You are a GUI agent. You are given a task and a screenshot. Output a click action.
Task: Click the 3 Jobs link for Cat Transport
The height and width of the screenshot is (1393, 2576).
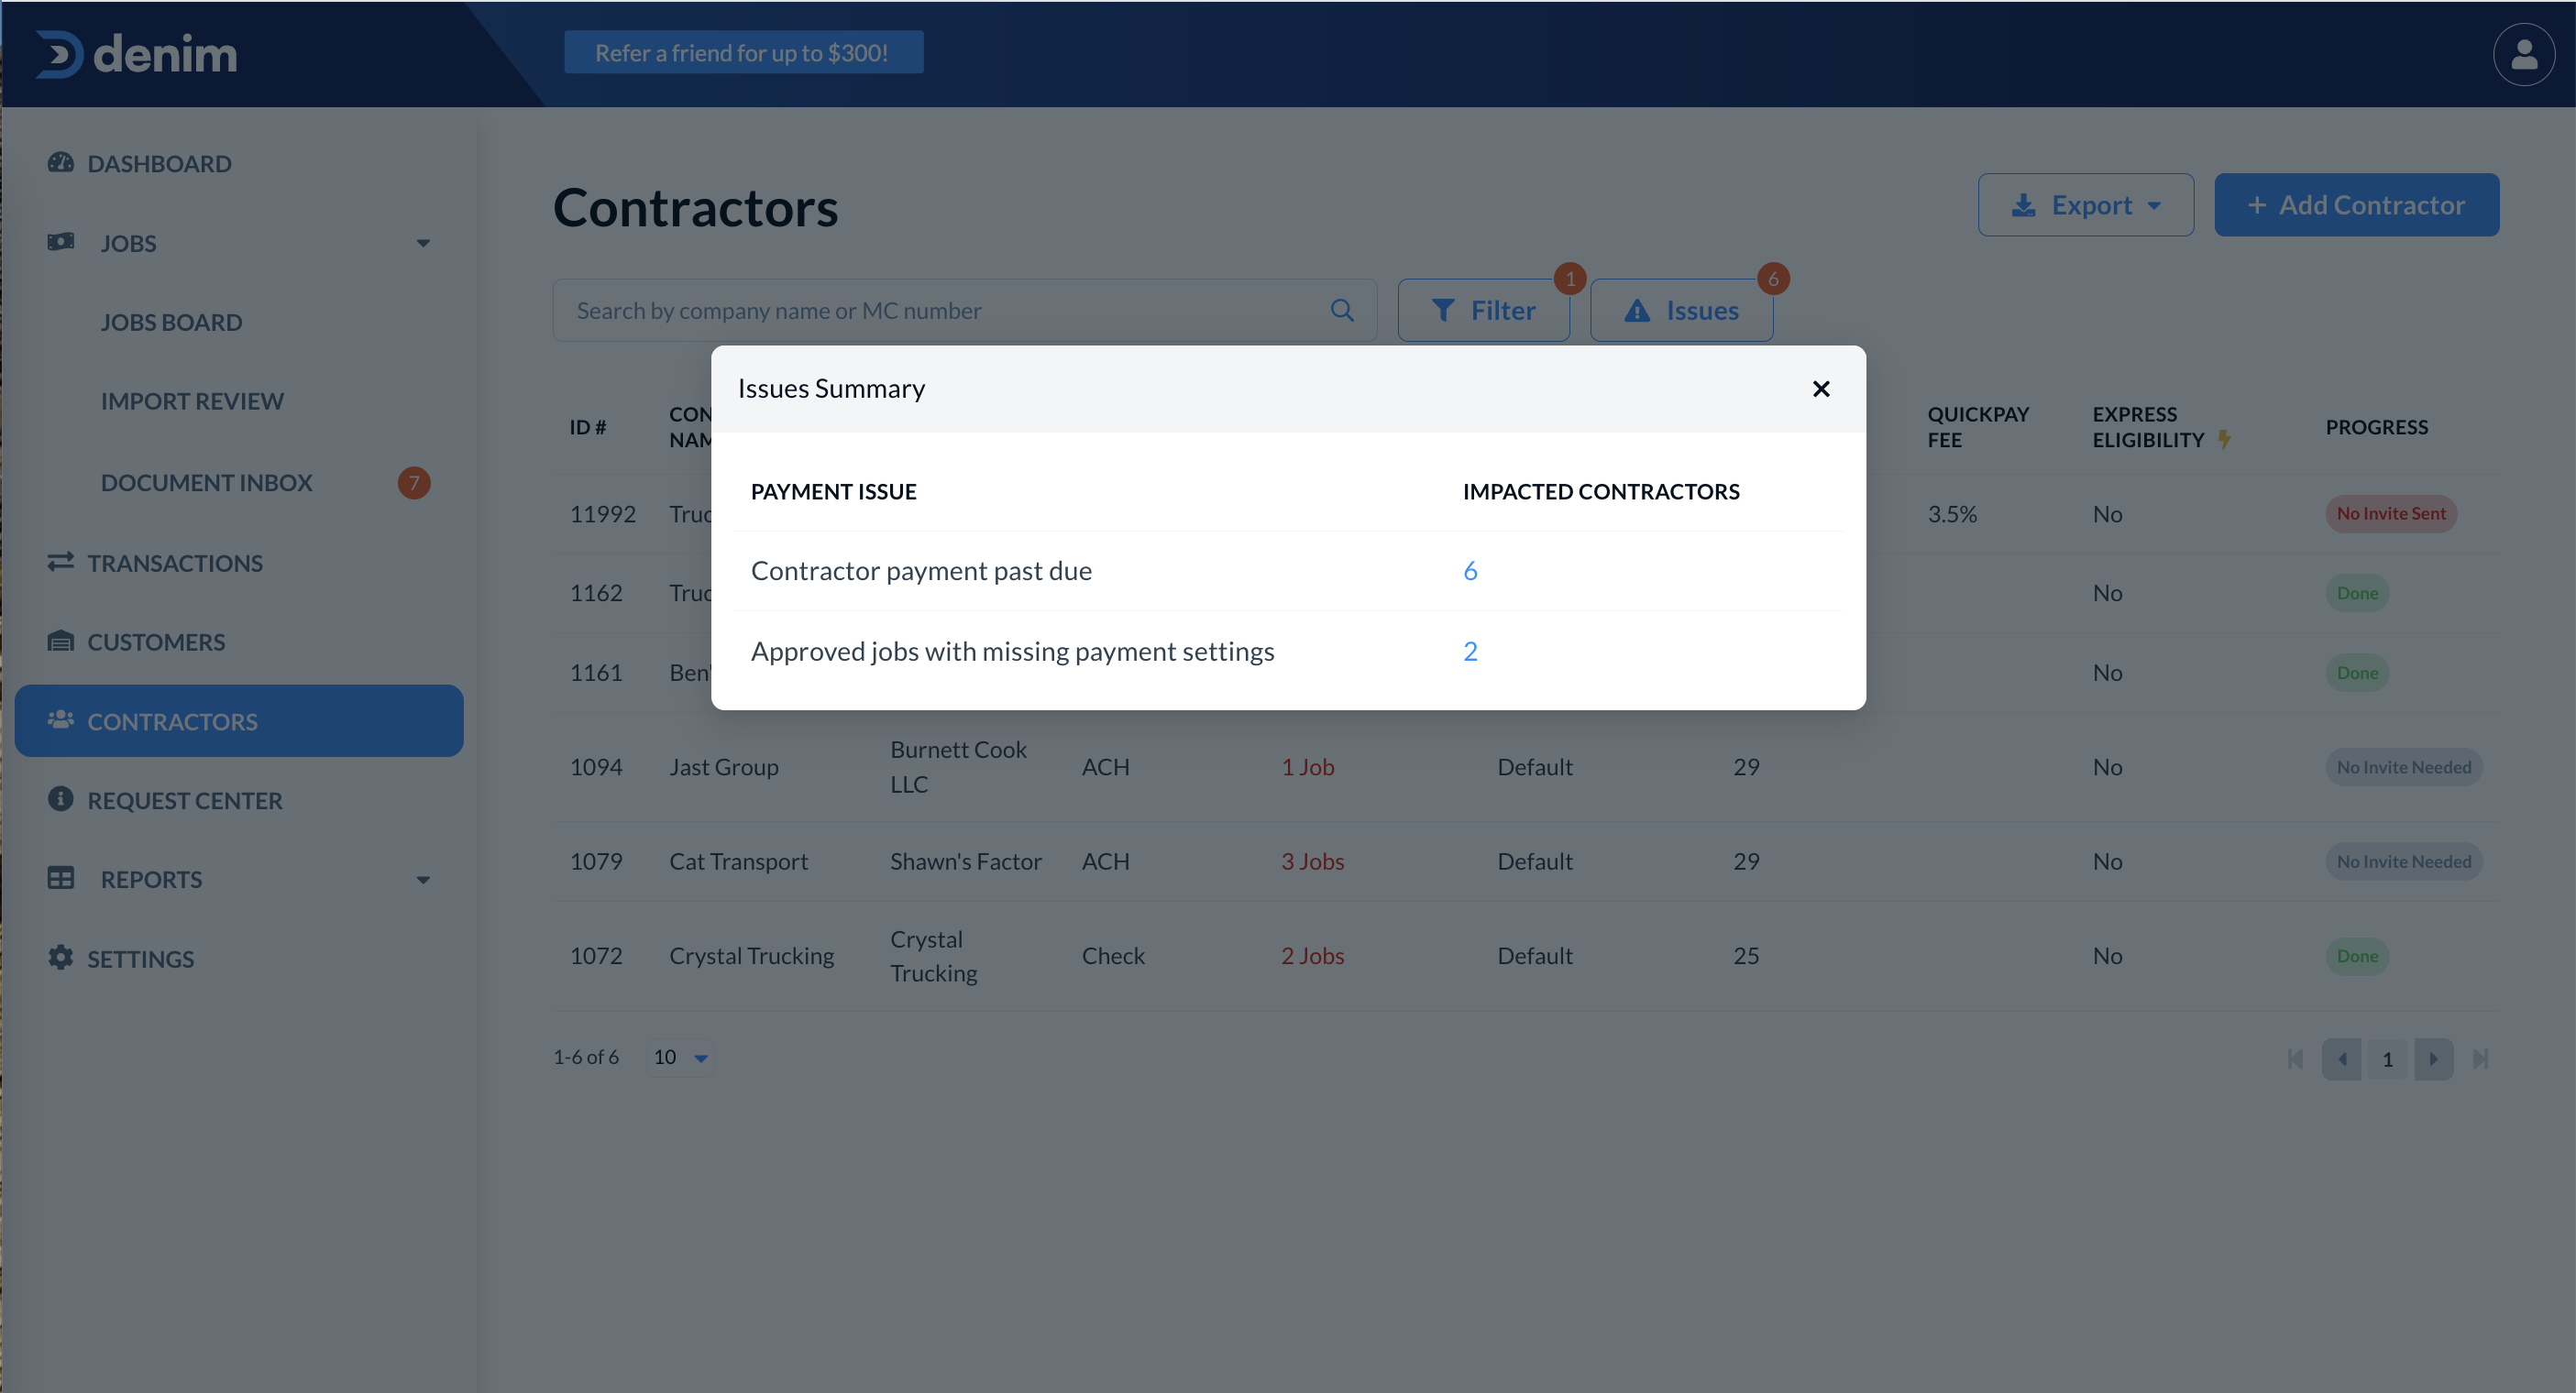click(1313, 862)
